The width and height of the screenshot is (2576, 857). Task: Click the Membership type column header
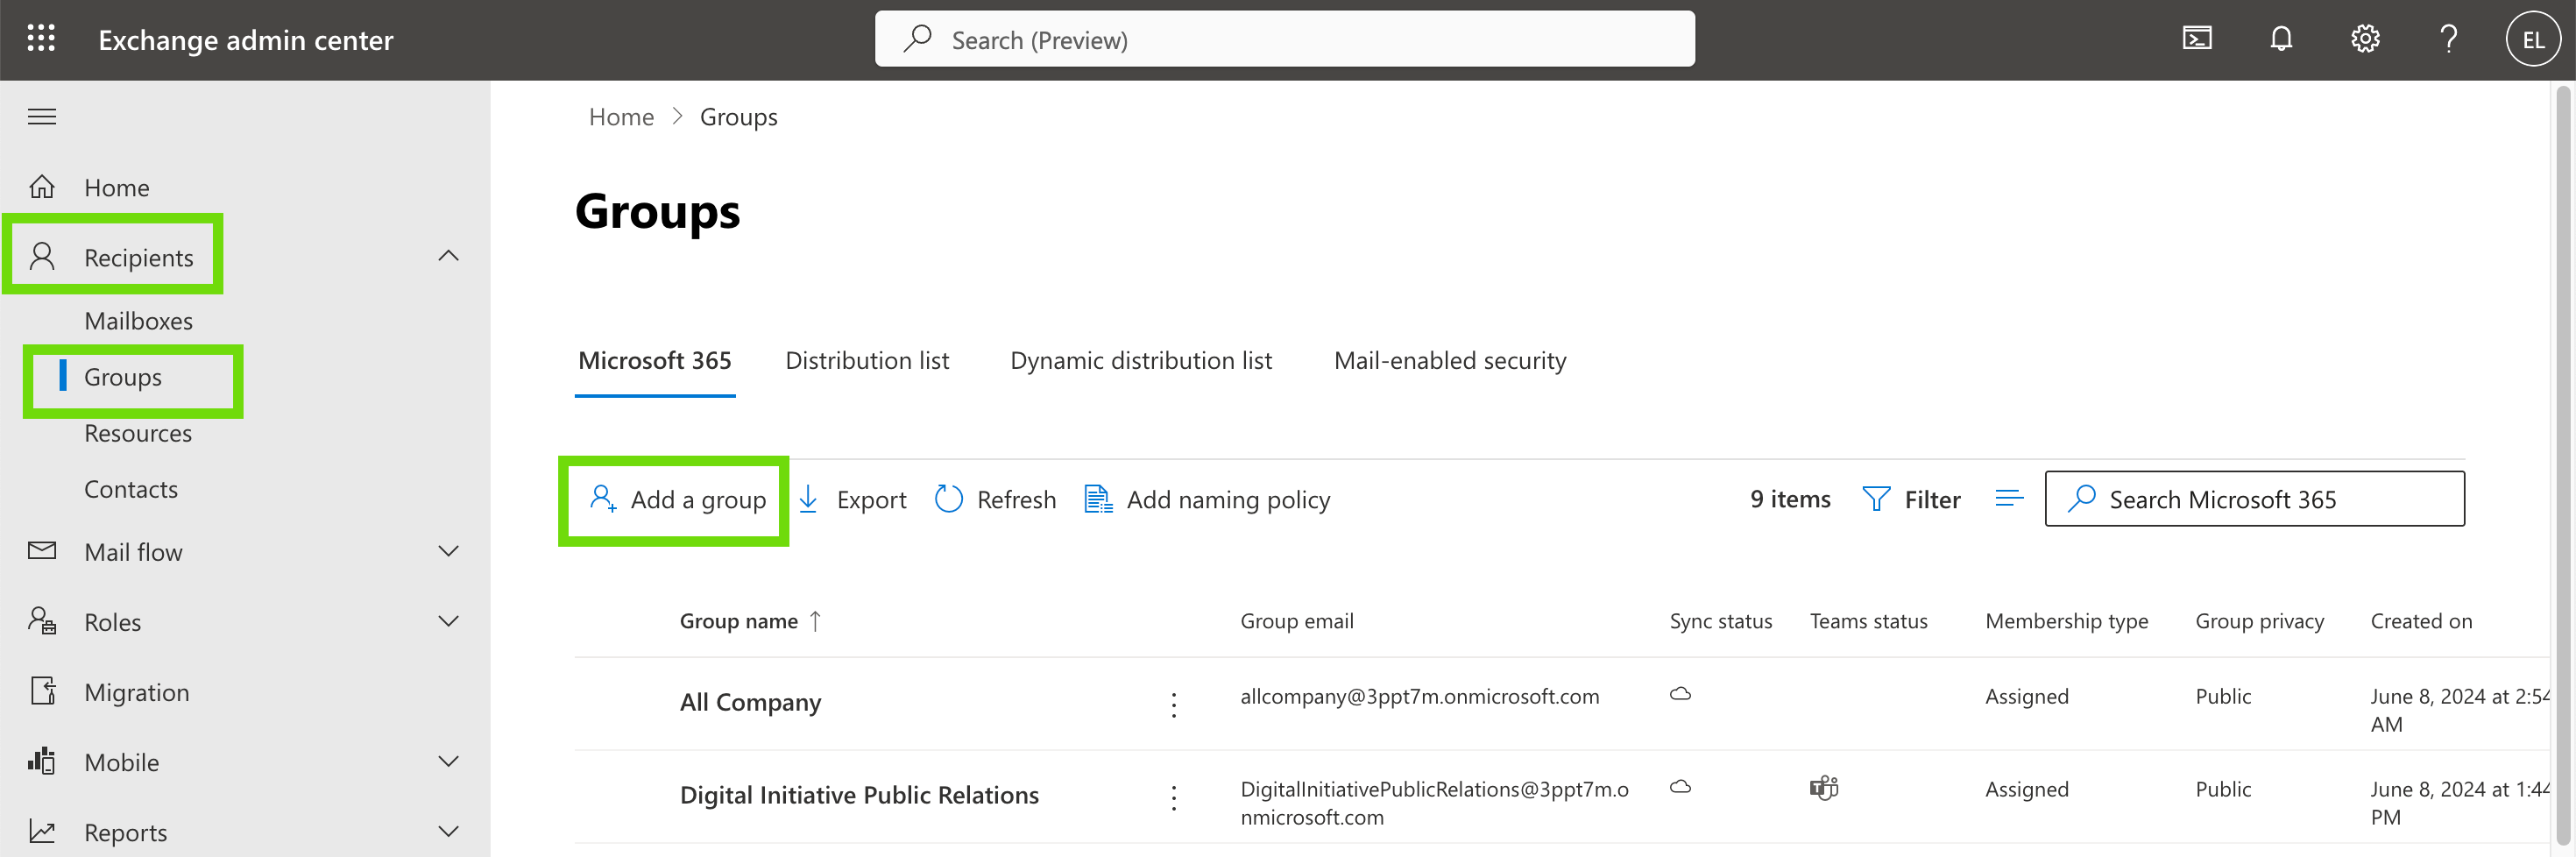click(x=2066, y=621)
